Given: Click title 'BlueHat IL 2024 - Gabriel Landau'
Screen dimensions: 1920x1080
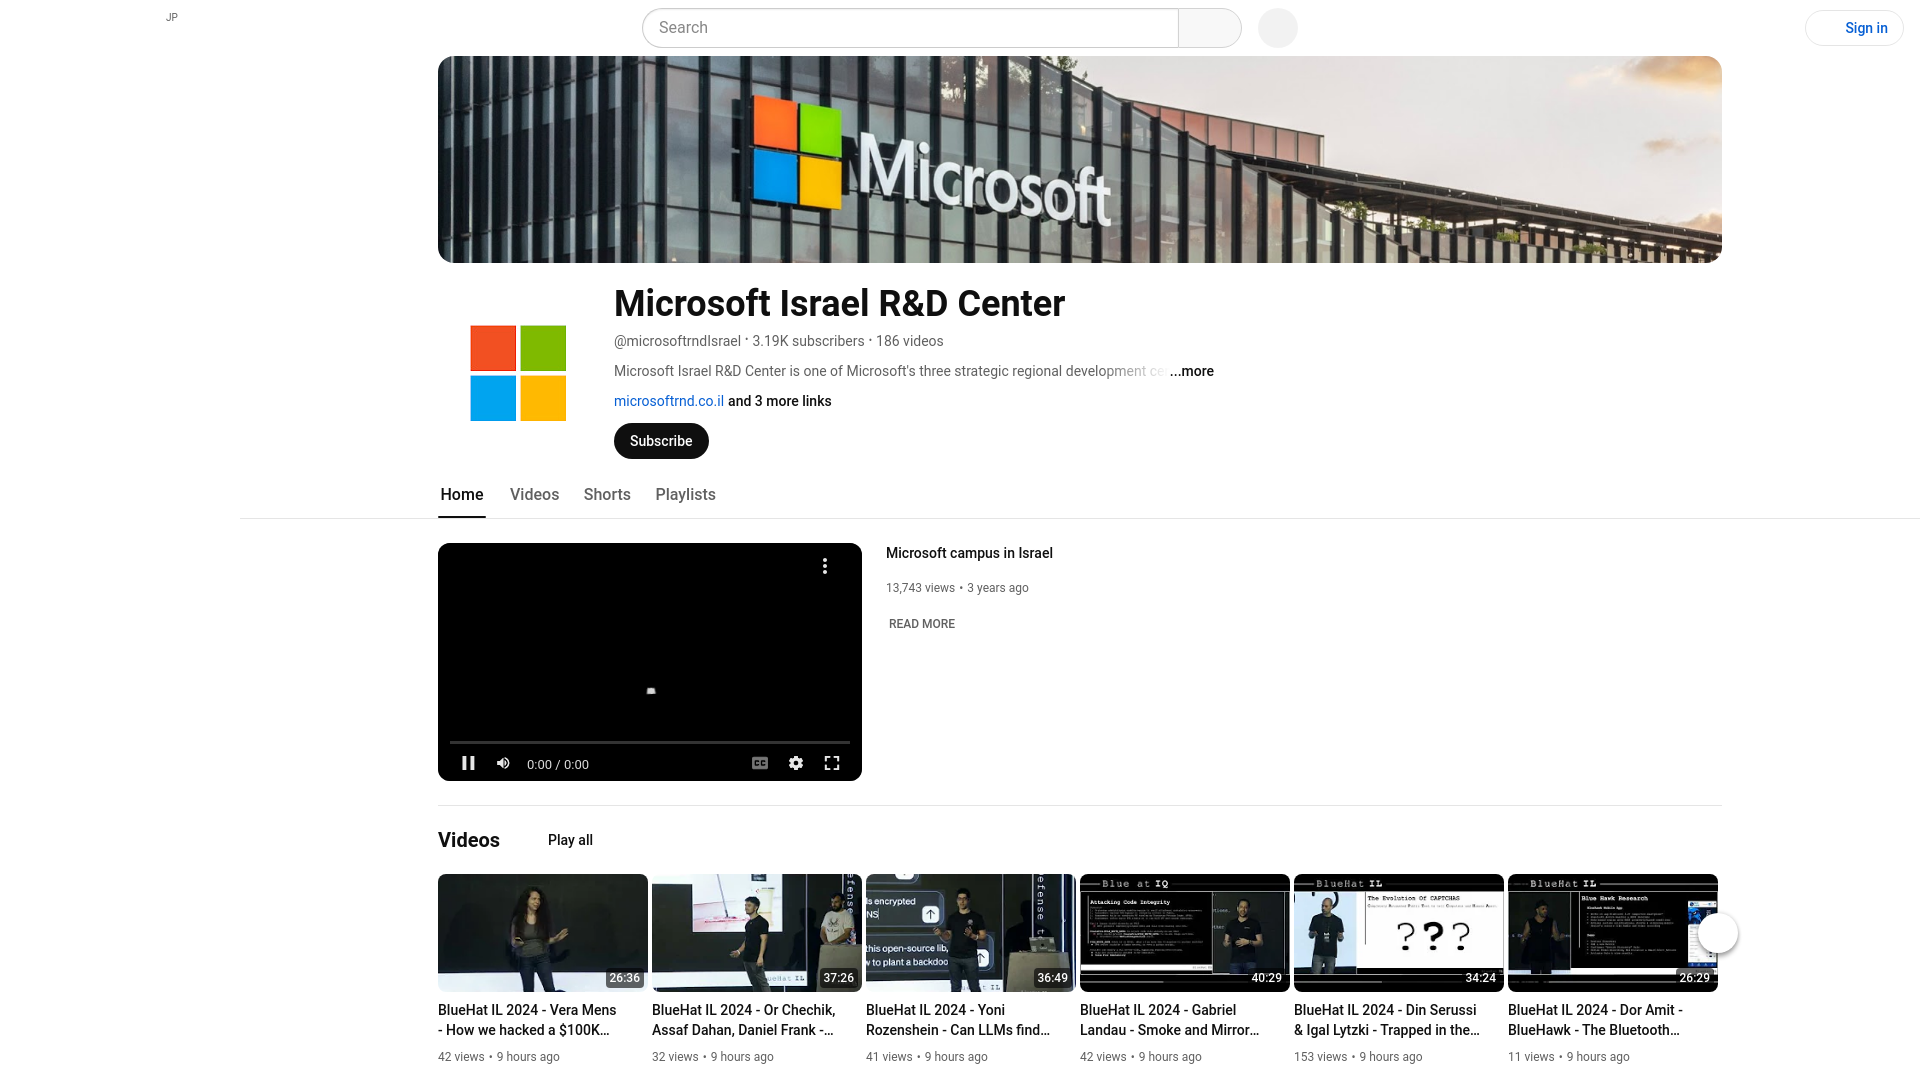Looking at the screenshot, I should coord(1170,1020).
